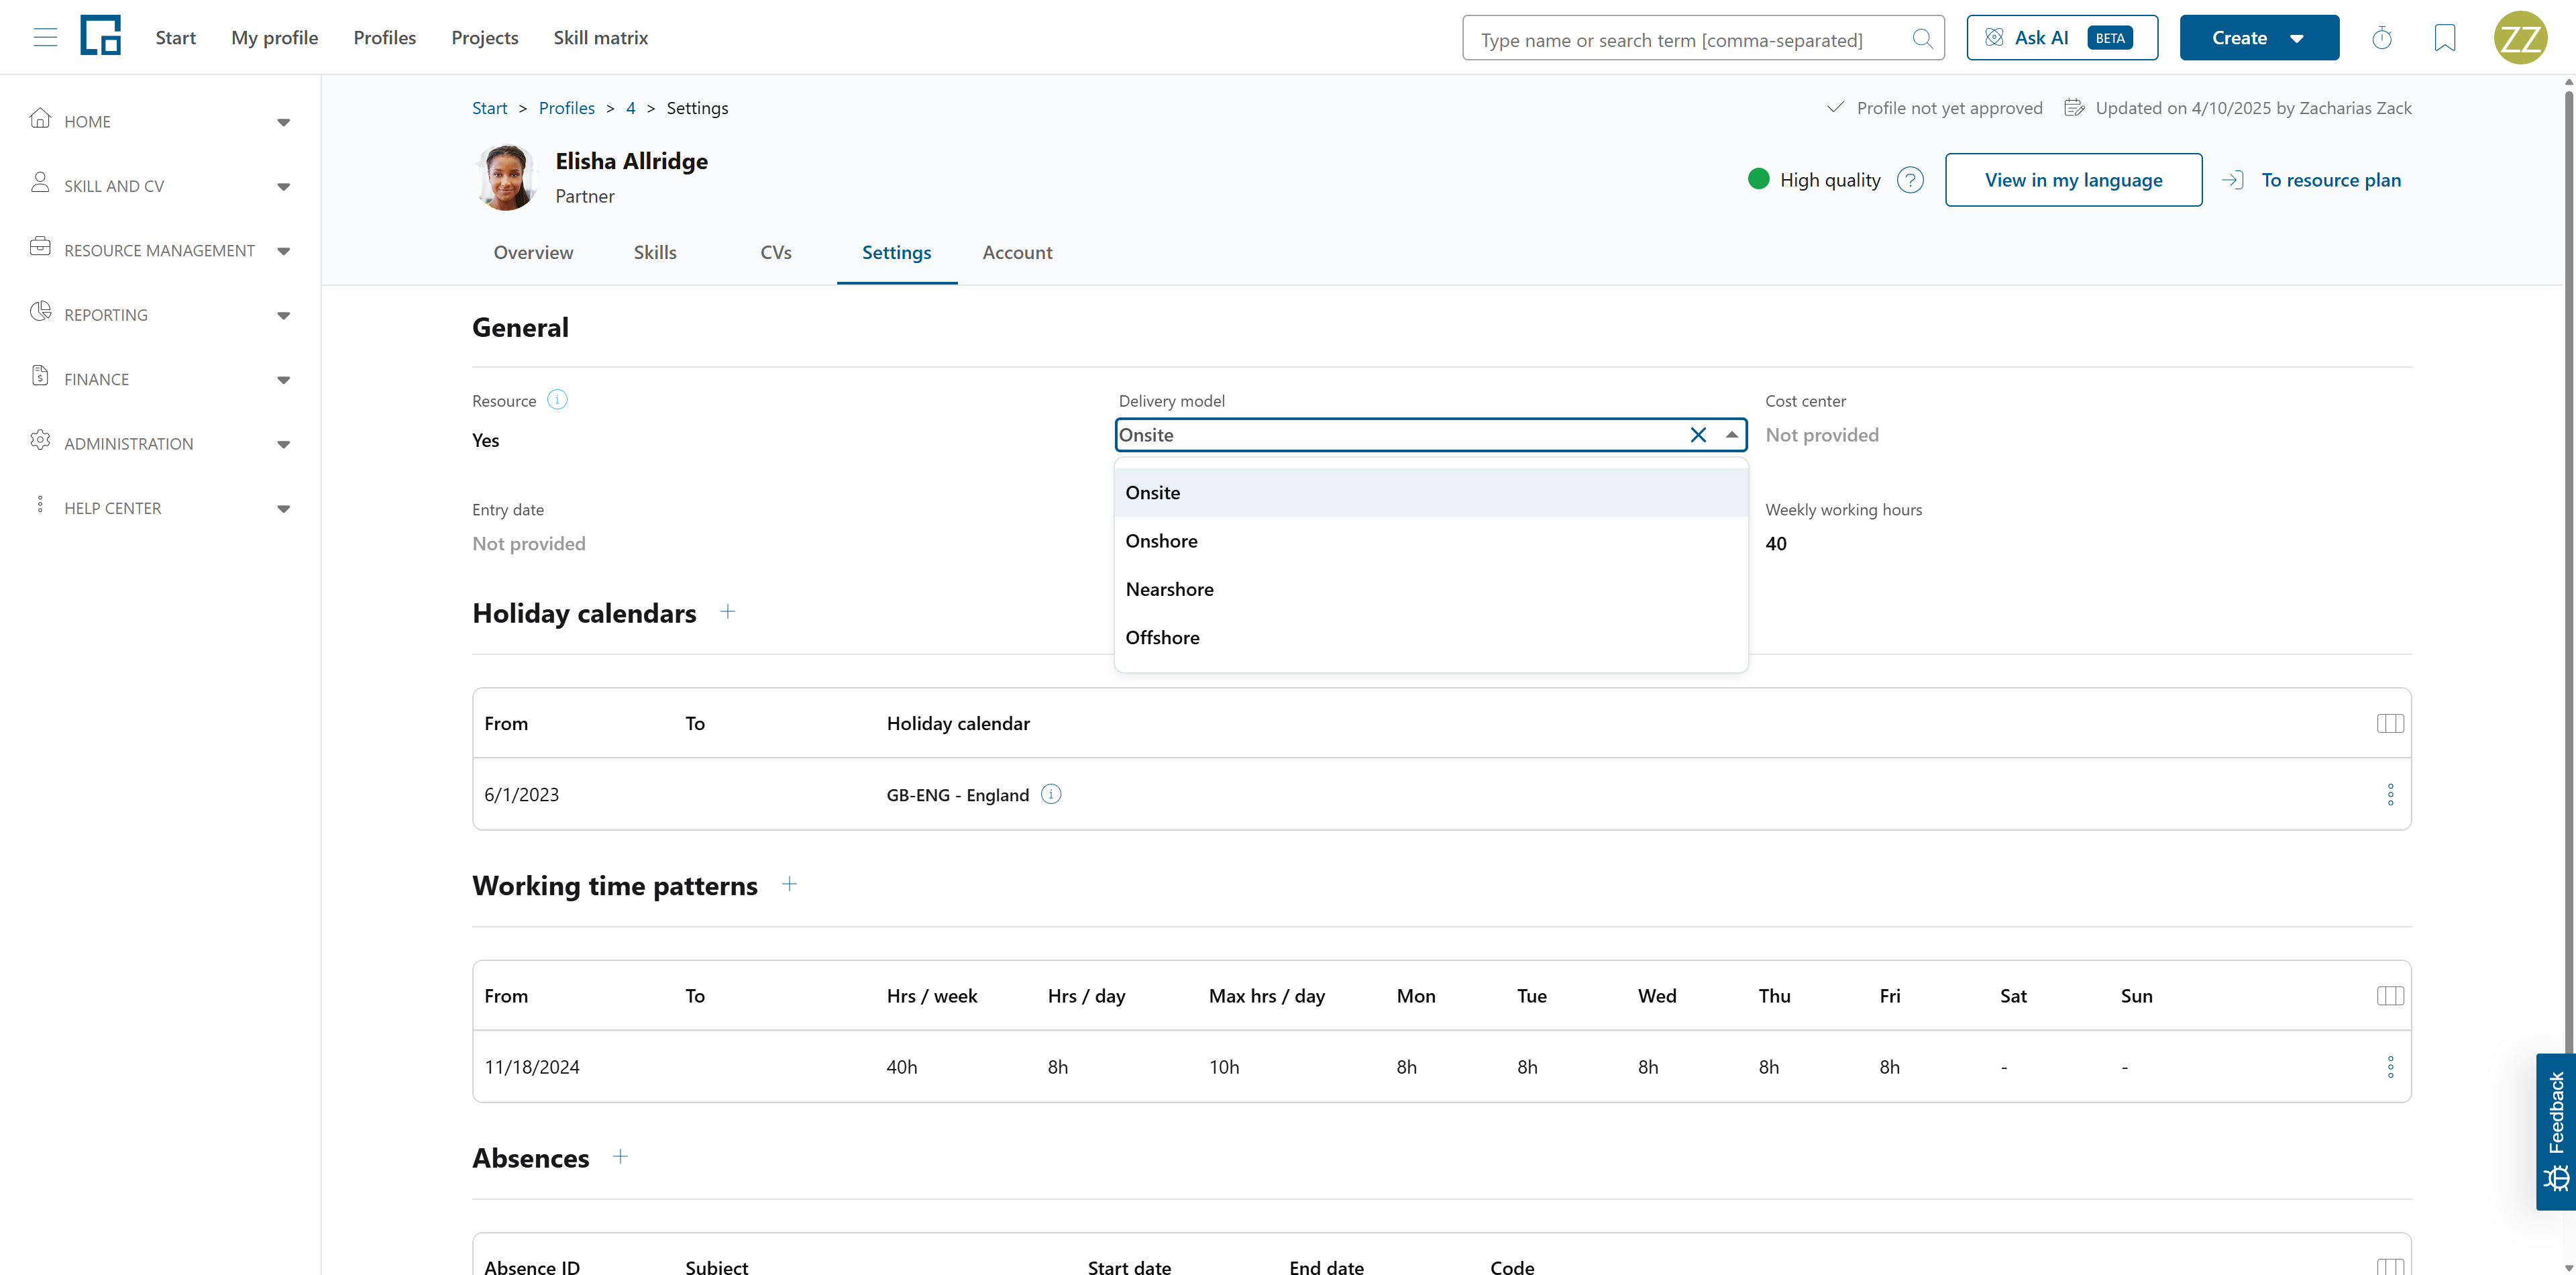Open the ZZ user avatar menu
The width and height of the screenshot is (2576, 1275).
point(2520,38)
